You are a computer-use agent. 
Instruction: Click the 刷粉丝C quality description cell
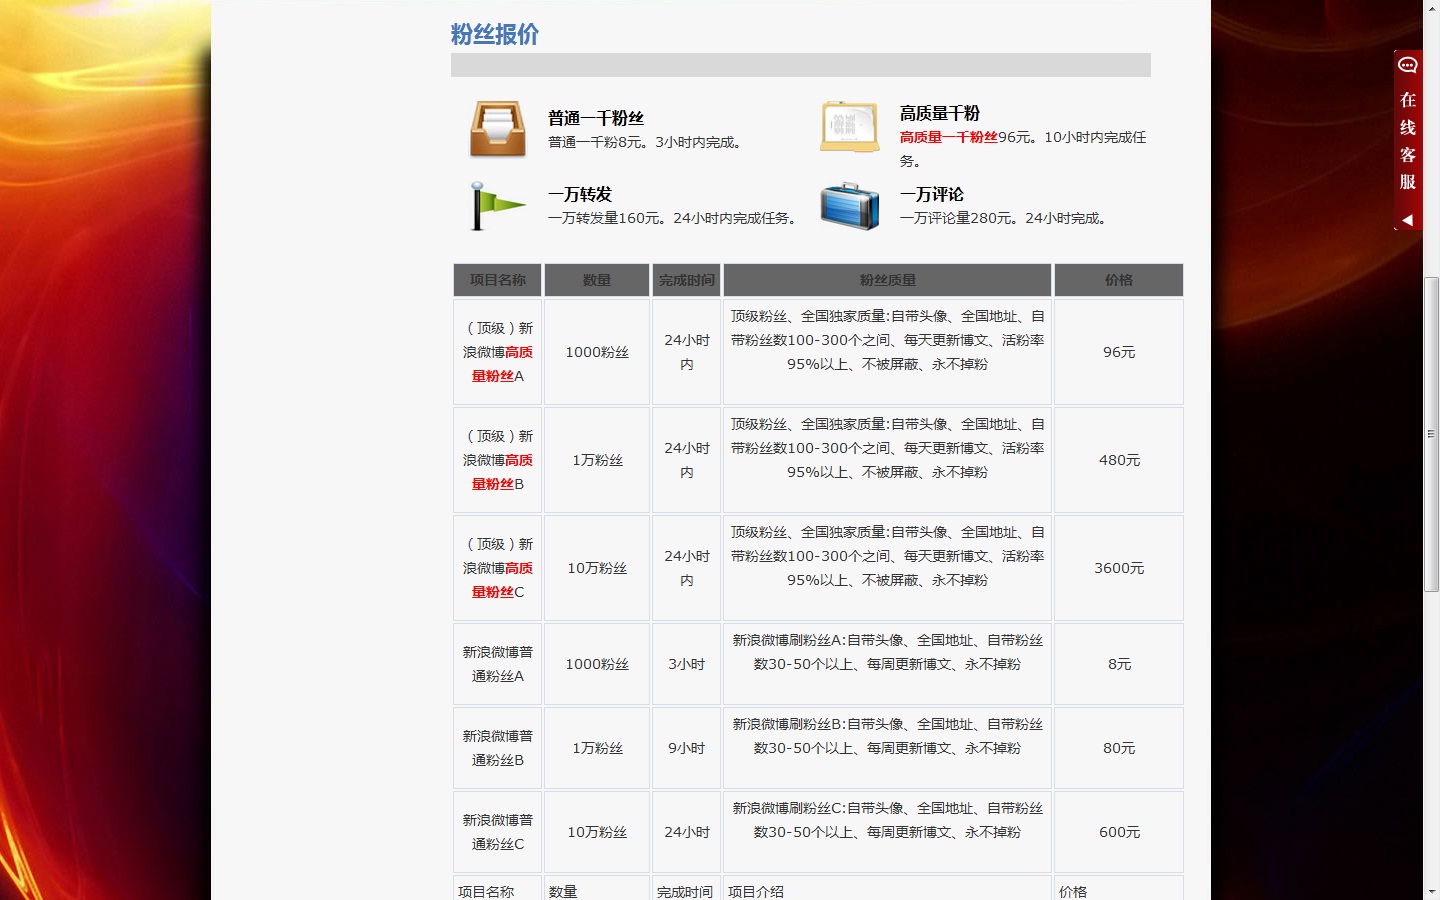[887, 832]
